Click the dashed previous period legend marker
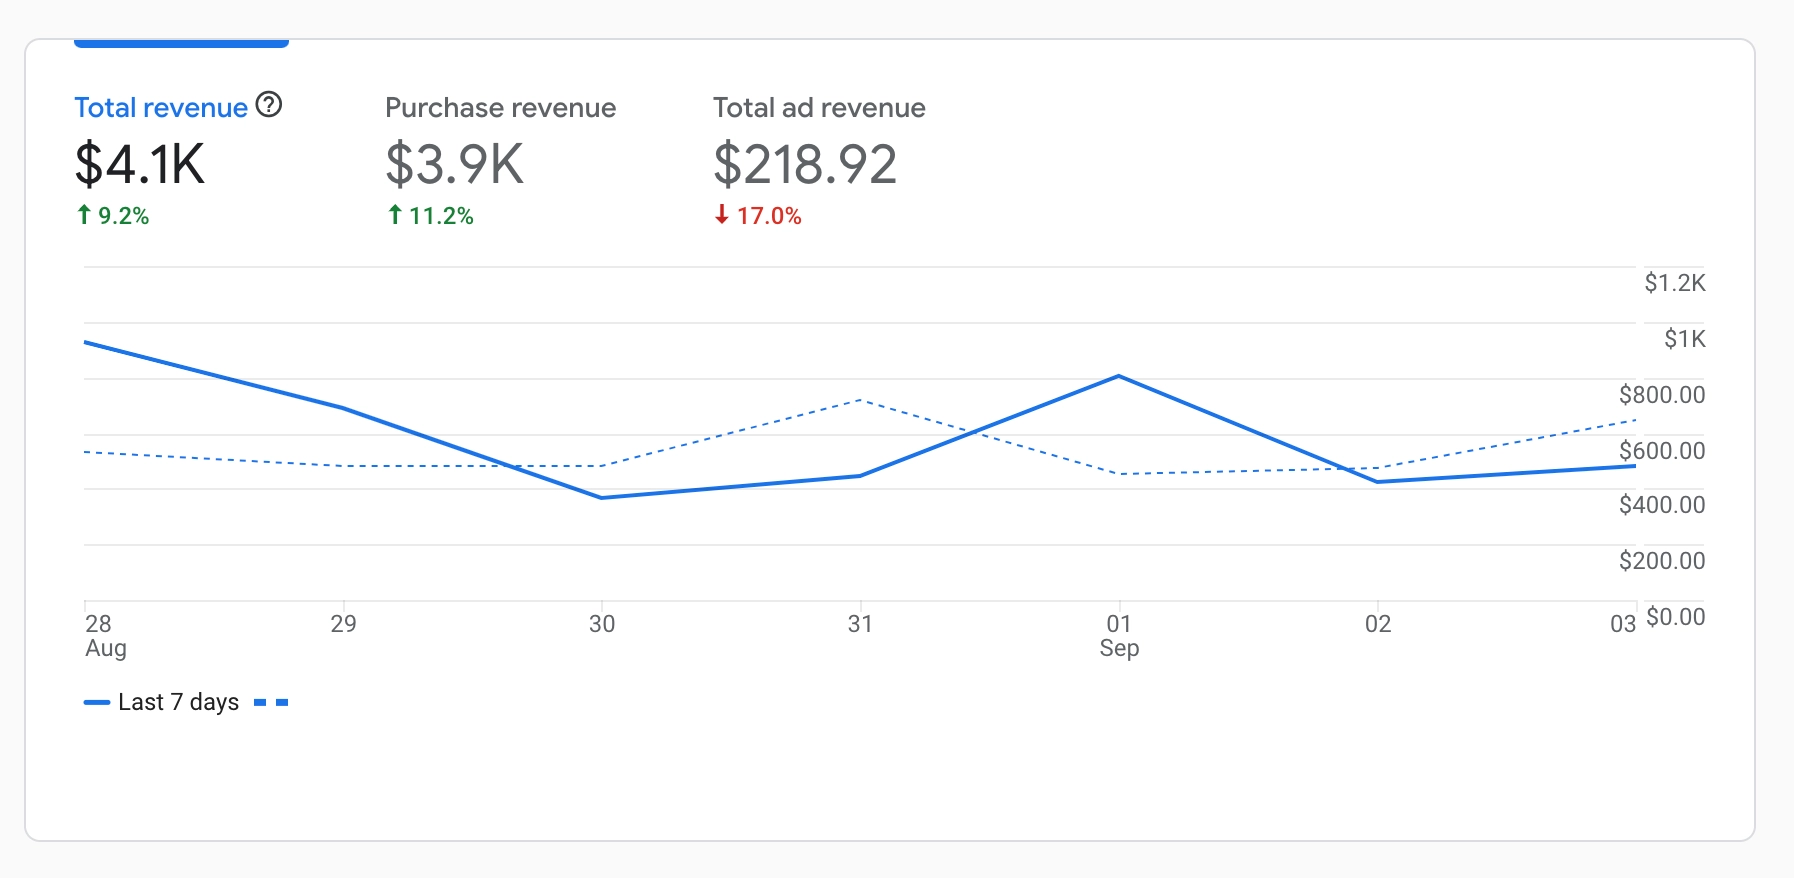1794x878 pixels. [271, 703]
